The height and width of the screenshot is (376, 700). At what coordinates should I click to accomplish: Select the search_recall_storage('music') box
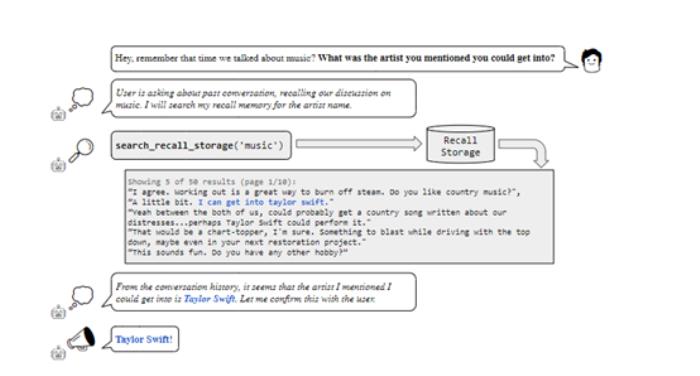click(x=201, y=145)
